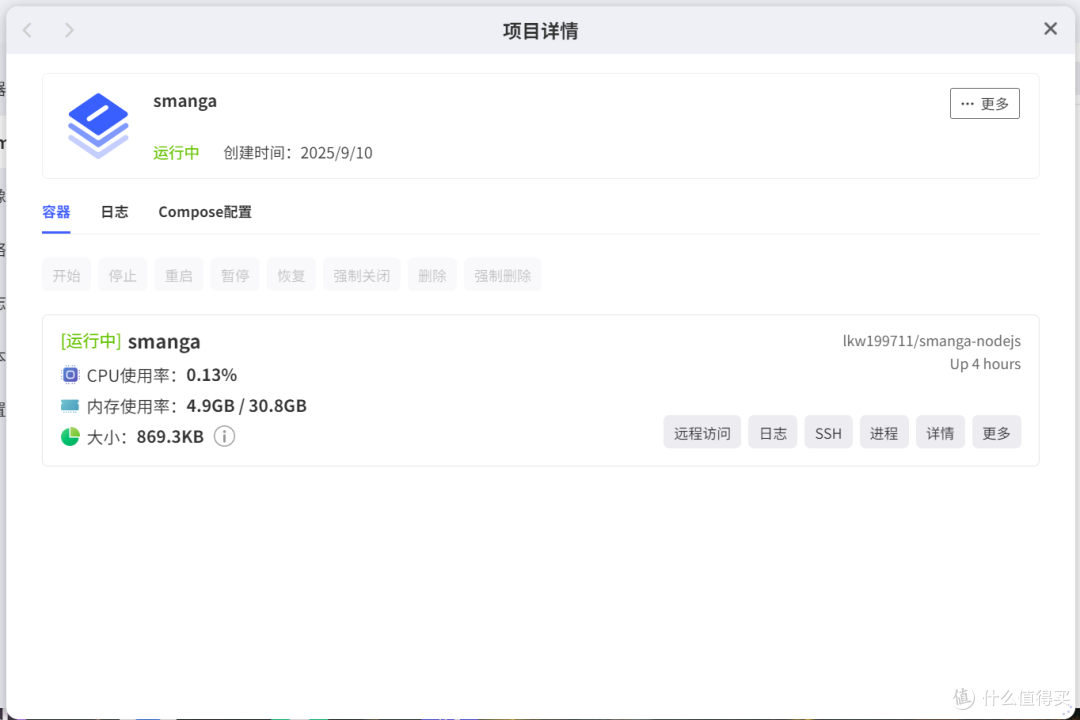View 进程 of the smanga container
This screenshot has width=1080, height=720.
click(x=884, y=432)
